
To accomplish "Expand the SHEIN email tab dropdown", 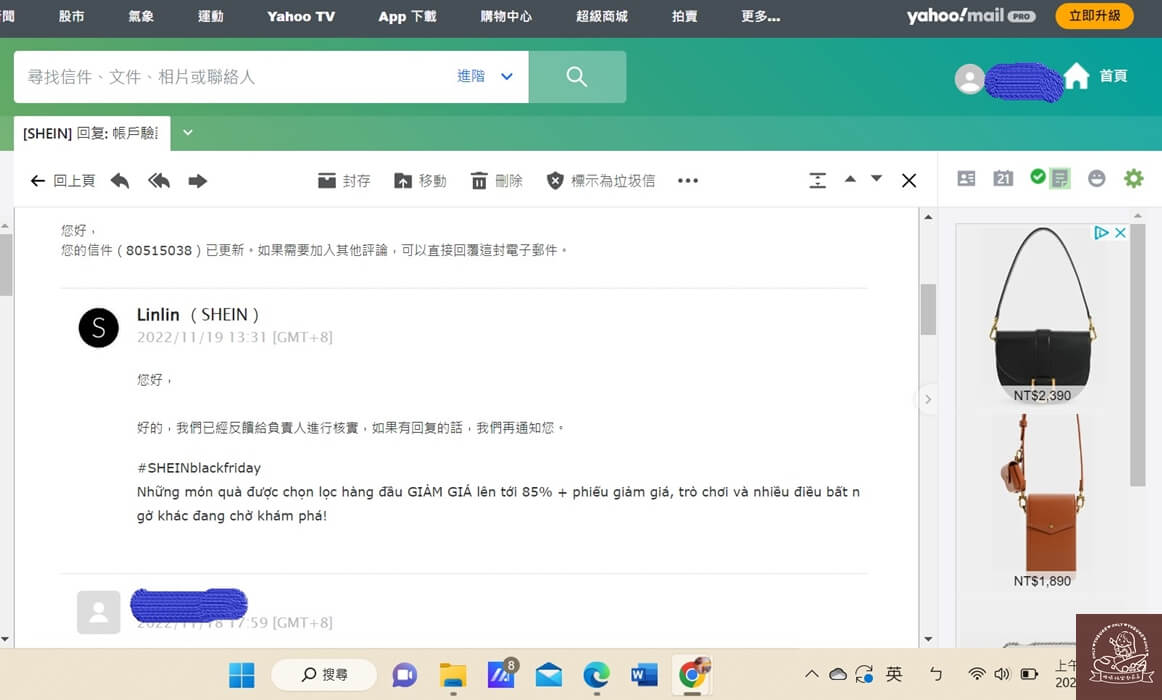I will (187, 131).
